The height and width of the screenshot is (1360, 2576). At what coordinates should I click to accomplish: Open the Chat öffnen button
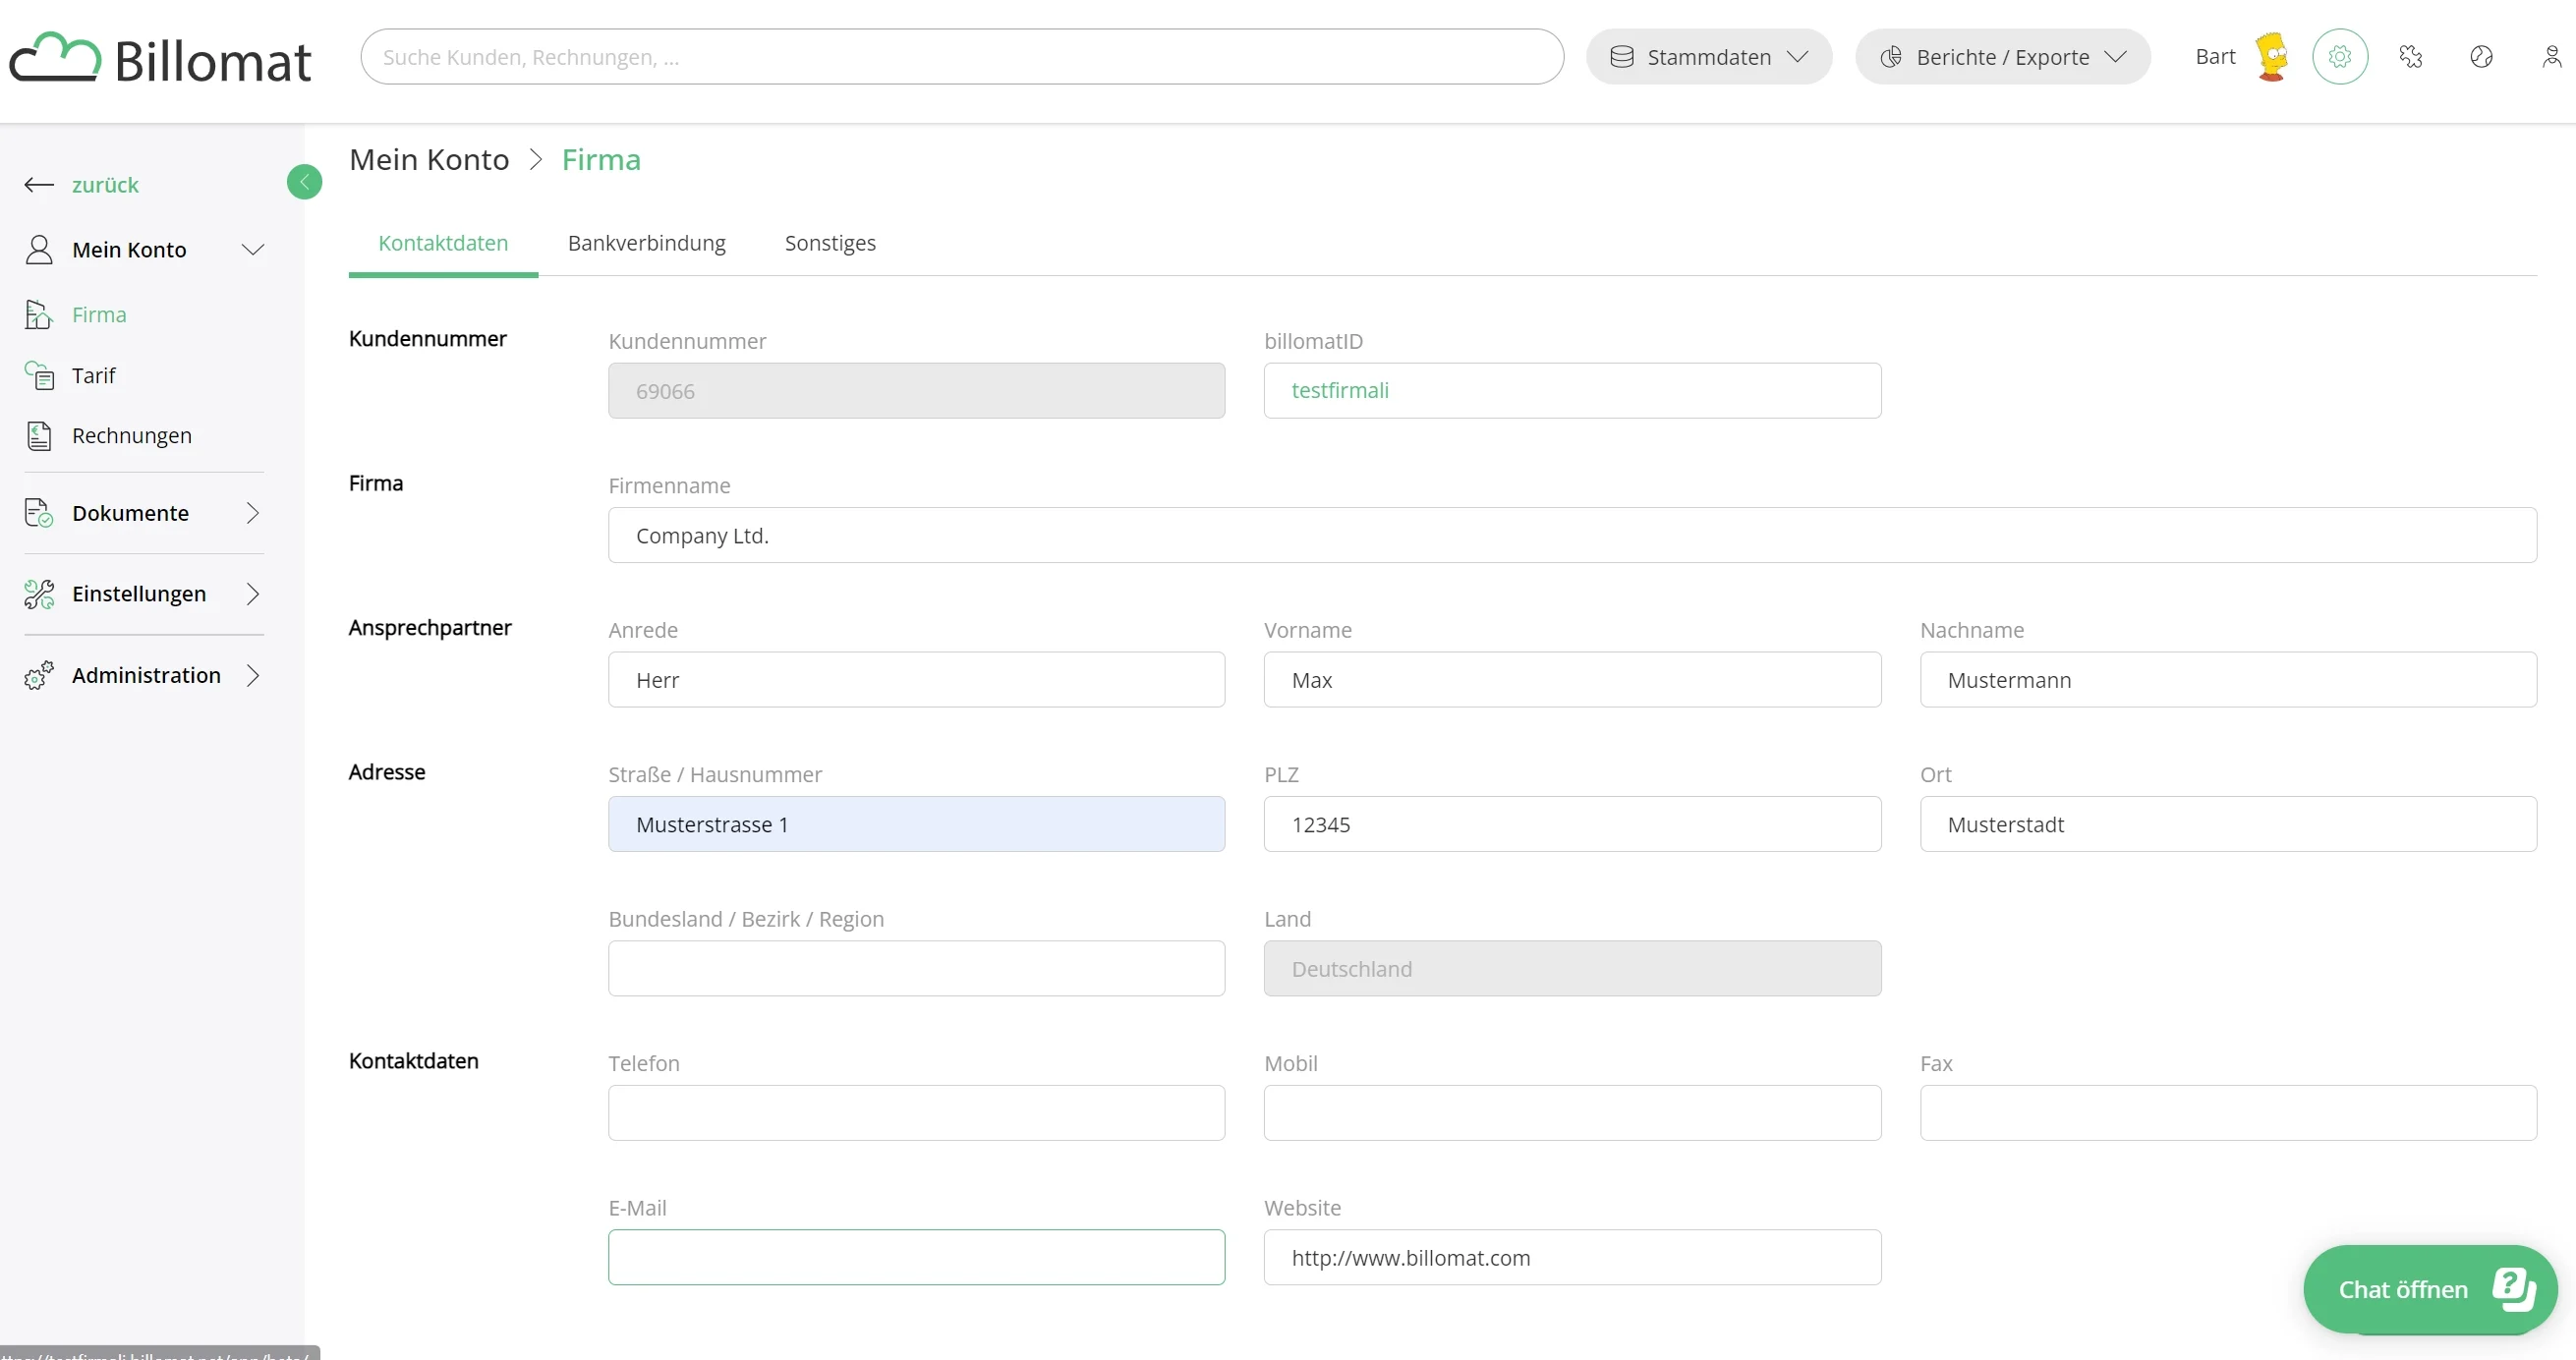(x=2430, y=1289)
